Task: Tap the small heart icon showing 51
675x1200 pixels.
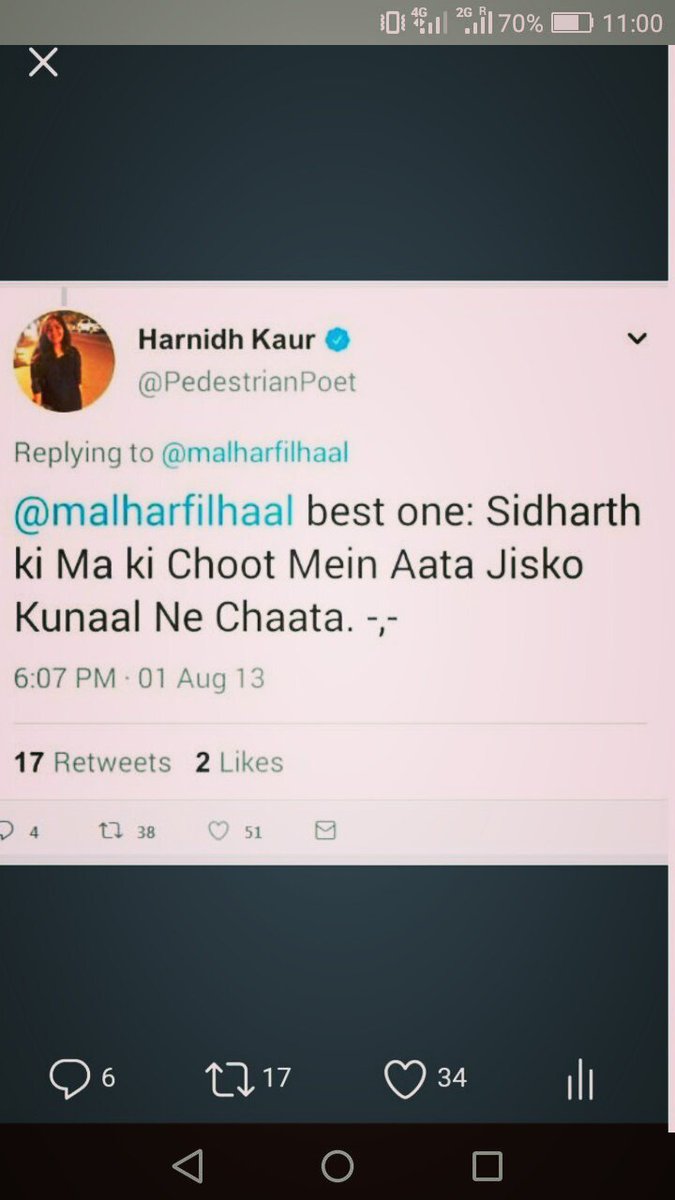Action: coord(235,831)
